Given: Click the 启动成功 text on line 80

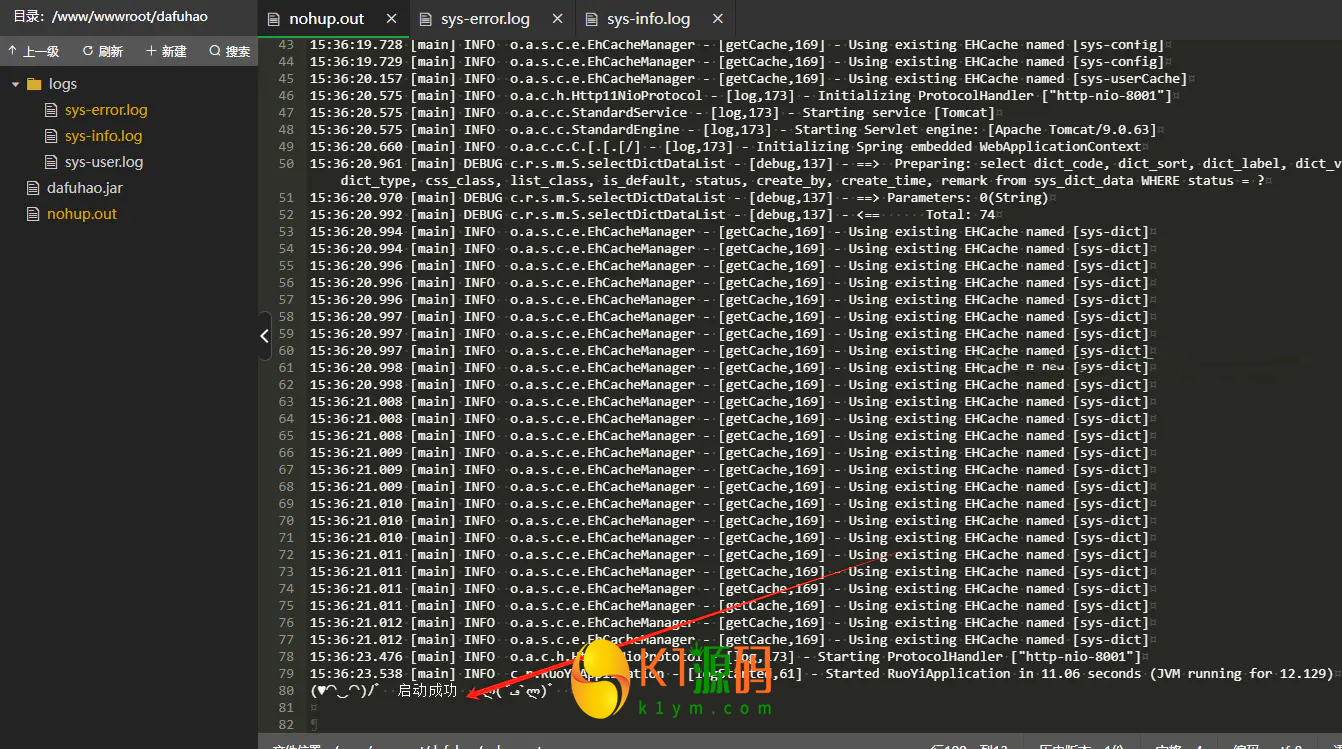Looking at the screenshot, I should coord(427,690).
